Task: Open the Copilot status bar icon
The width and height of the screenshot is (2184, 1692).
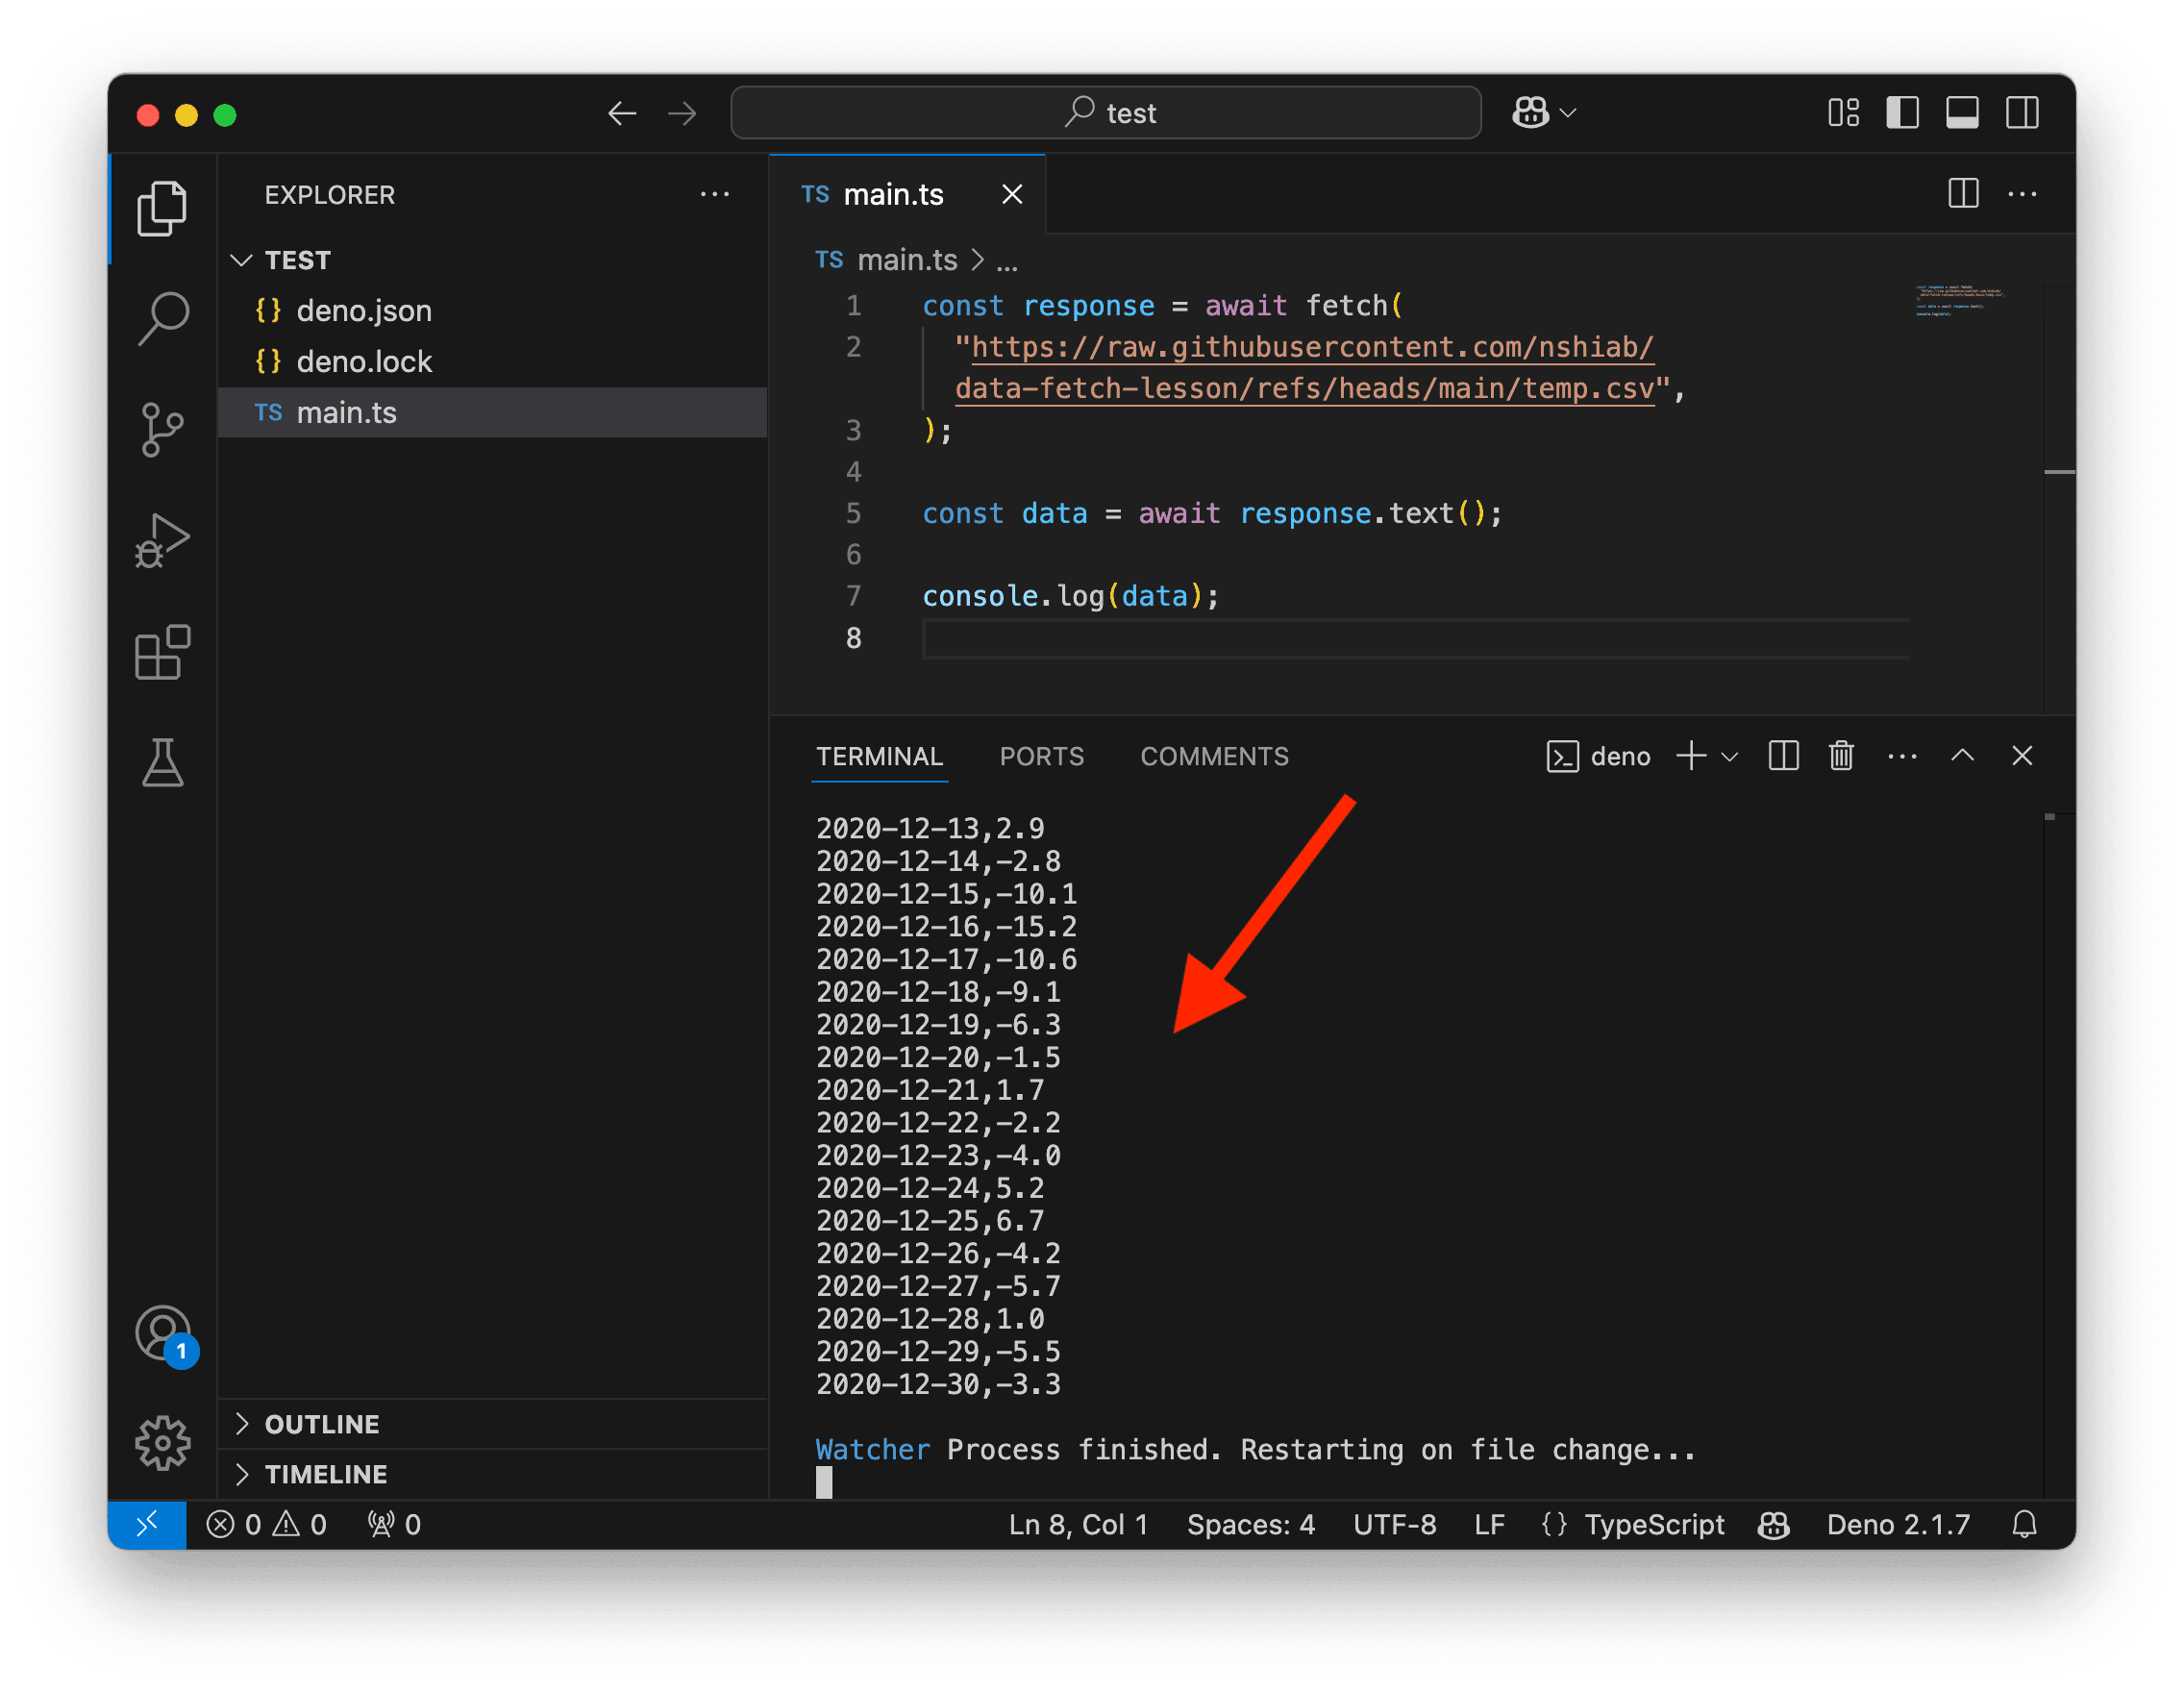Action: 1774,1524
